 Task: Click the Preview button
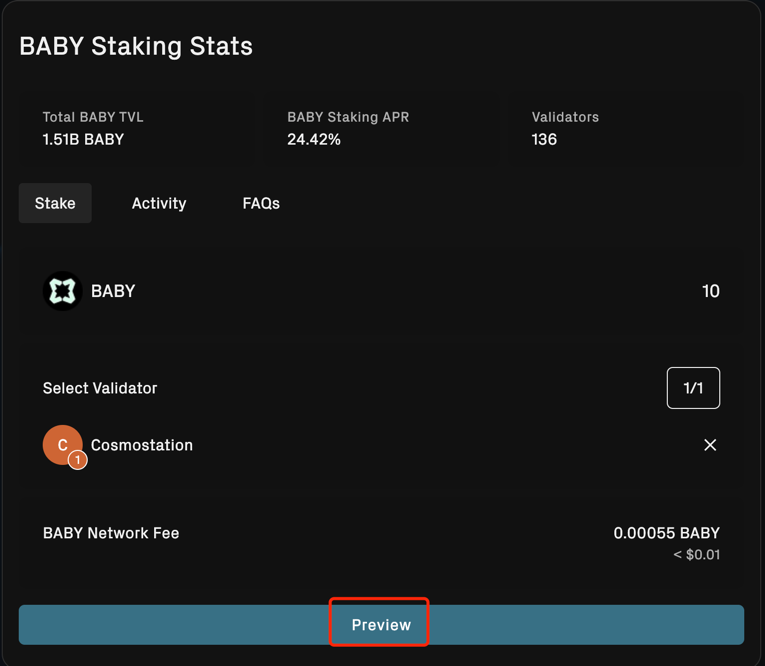tap(382, 625)
